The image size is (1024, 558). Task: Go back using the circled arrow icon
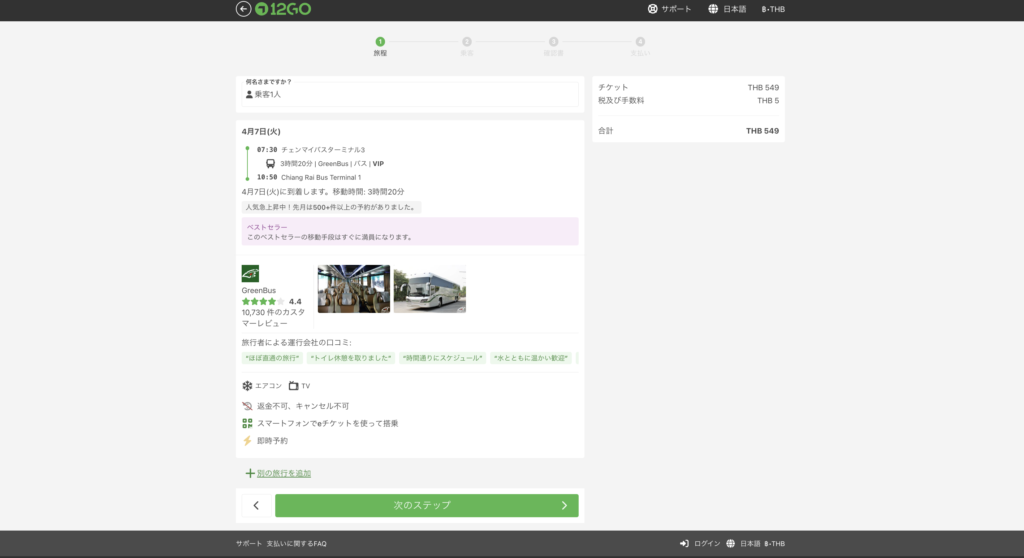[243, 8]
